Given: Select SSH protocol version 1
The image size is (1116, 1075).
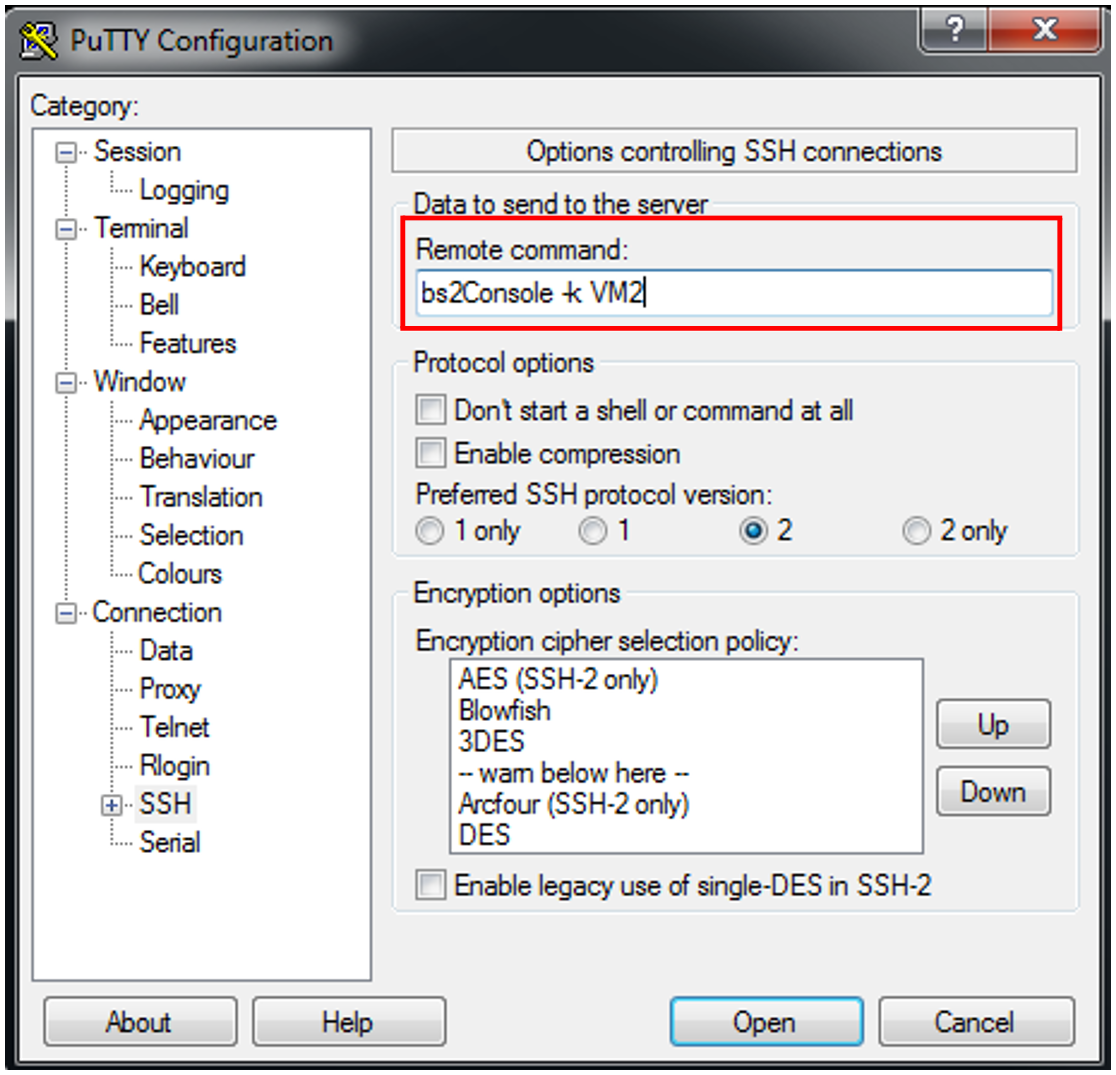Looking at the screenshot, I should click(x=593, y=531).
